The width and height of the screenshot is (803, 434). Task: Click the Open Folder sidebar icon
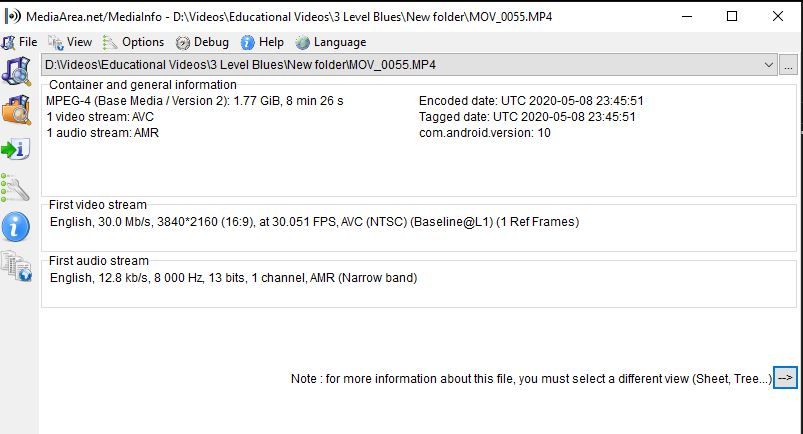click(x=16, y=110)
